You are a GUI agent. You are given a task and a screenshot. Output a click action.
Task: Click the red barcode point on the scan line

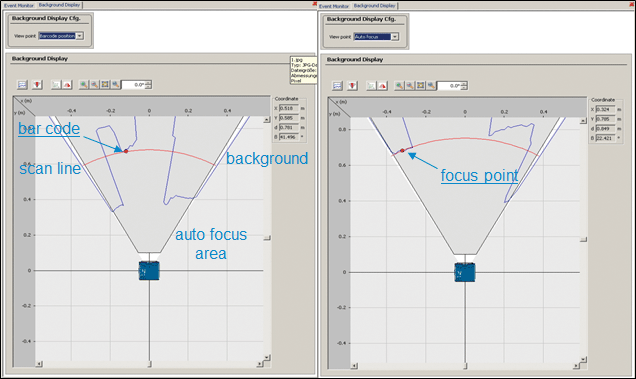coord(126,151)
